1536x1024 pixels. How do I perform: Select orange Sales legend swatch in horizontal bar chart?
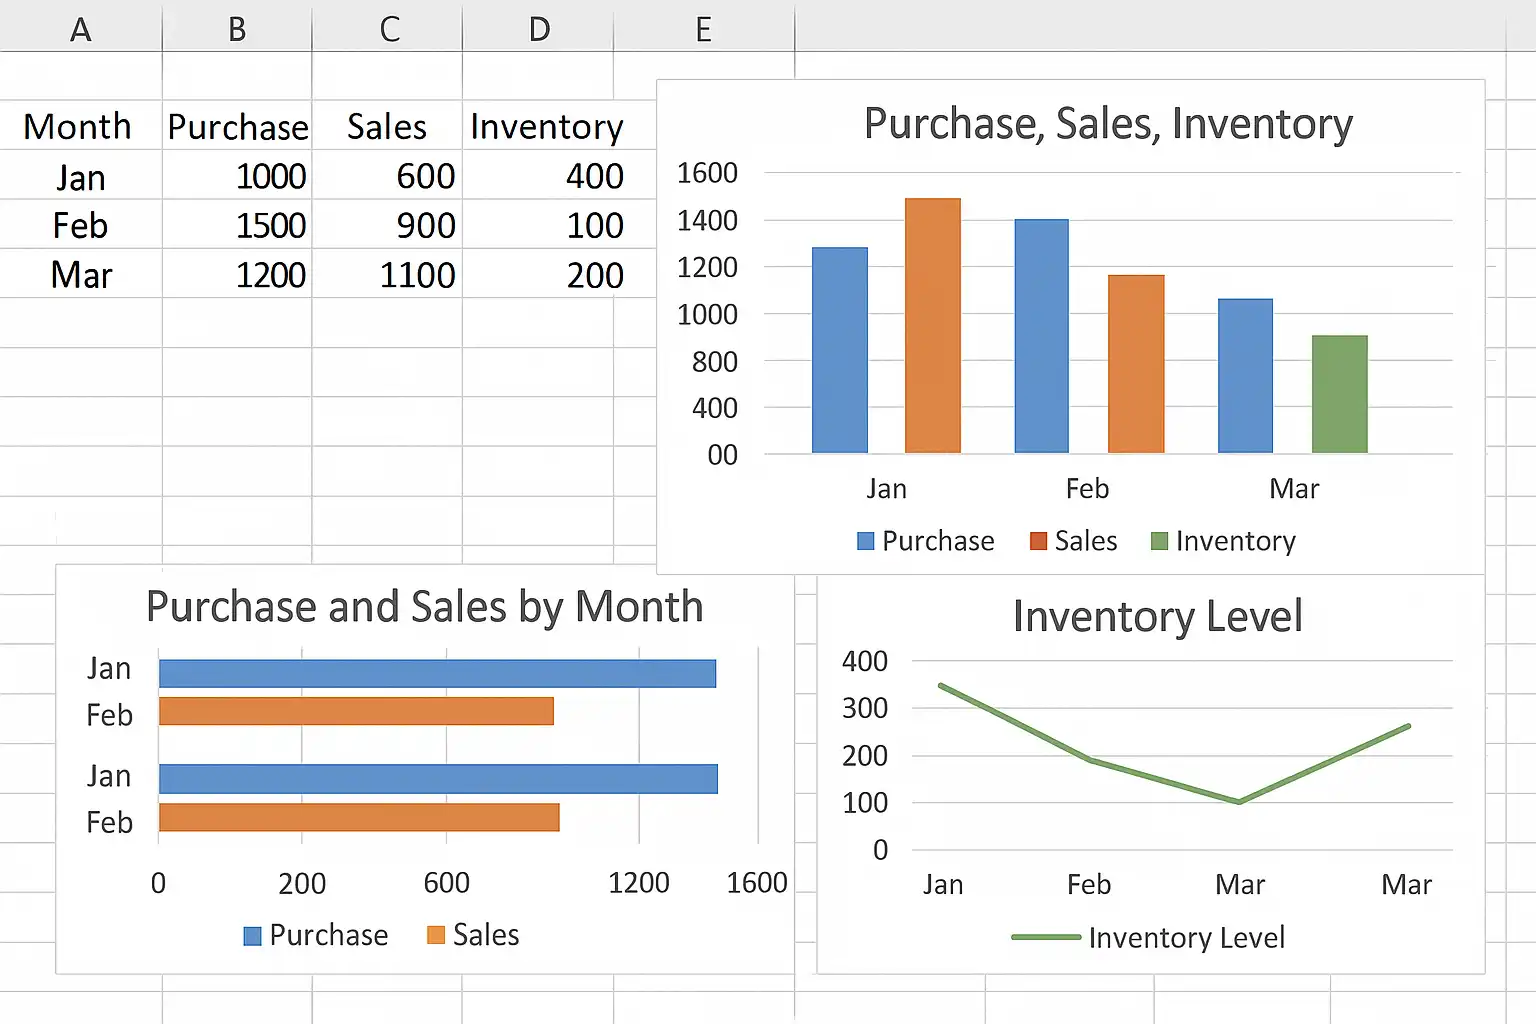coord(435,935)
